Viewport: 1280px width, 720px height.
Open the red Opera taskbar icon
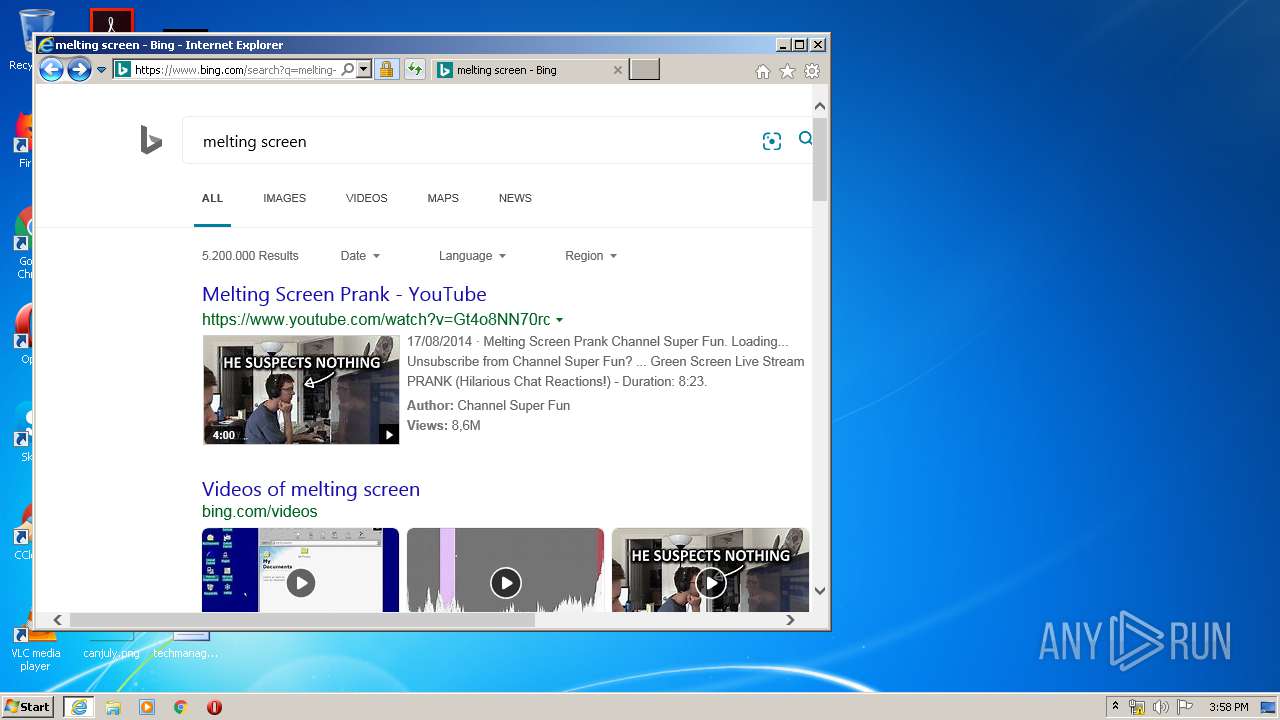point(214,707)
